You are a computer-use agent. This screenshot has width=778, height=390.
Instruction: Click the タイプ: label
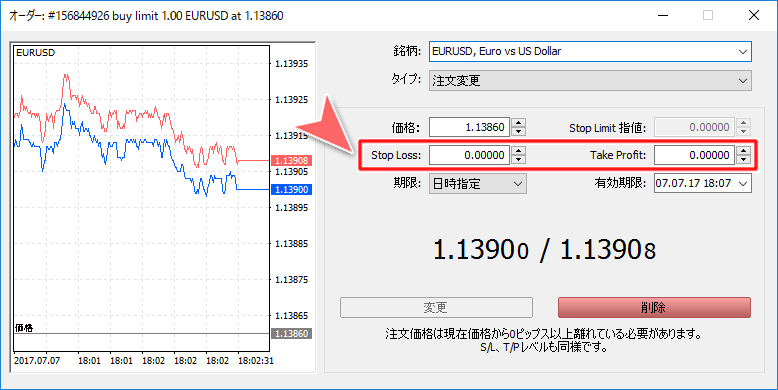(x=406, y=79)
